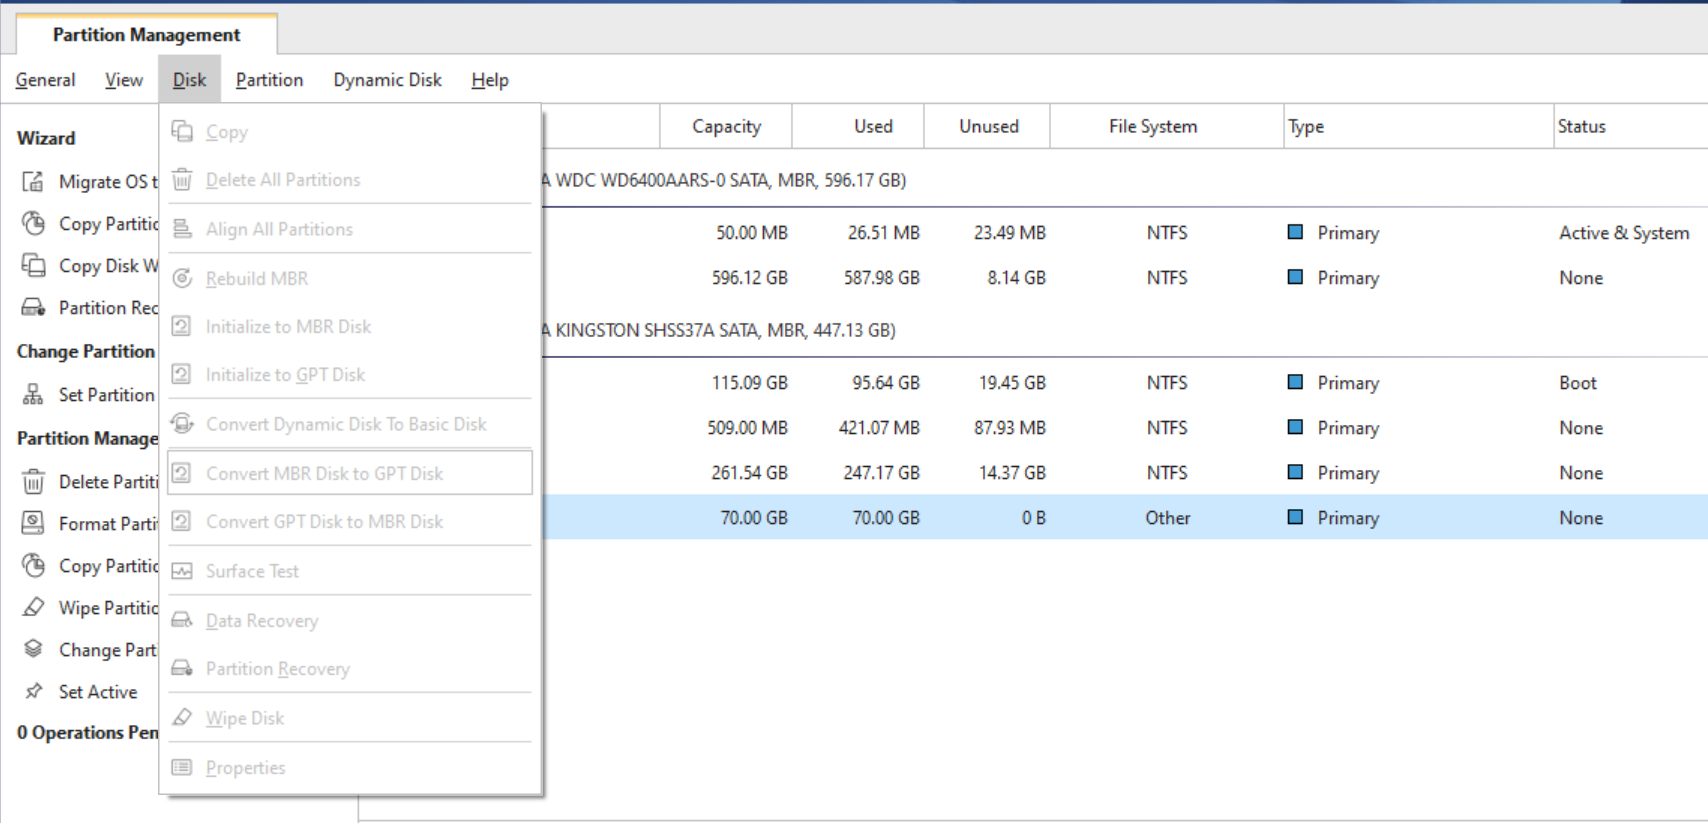Image resolution: width=1708 pixels, height=823 pixels.
Task: Click the Convert Dynamic Disk To Basic icon
Action: [182, 423]
